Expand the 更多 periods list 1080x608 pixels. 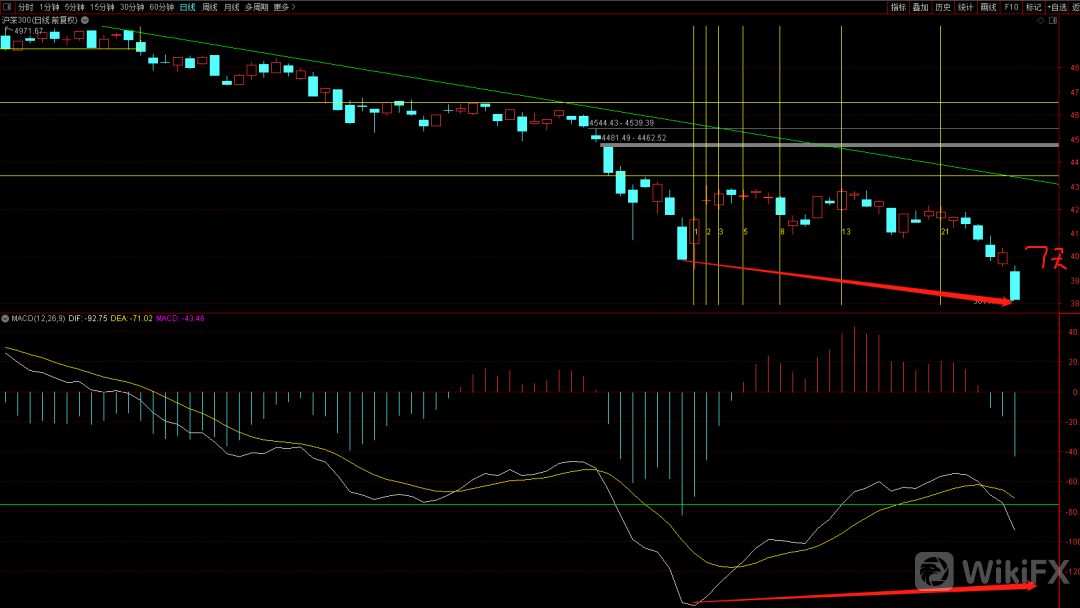284,7
